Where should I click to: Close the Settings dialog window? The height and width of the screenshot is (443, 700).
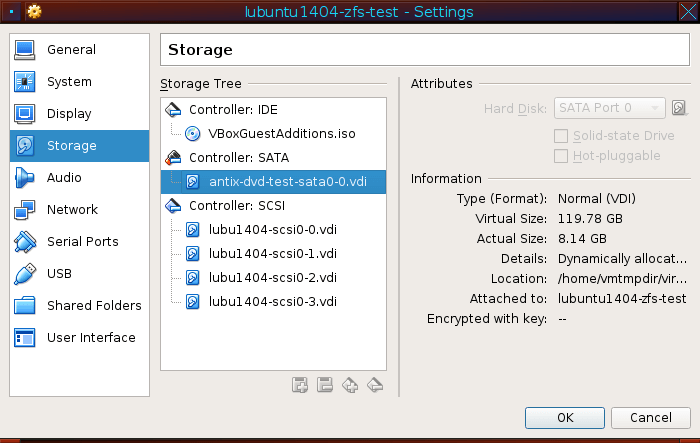688,12
